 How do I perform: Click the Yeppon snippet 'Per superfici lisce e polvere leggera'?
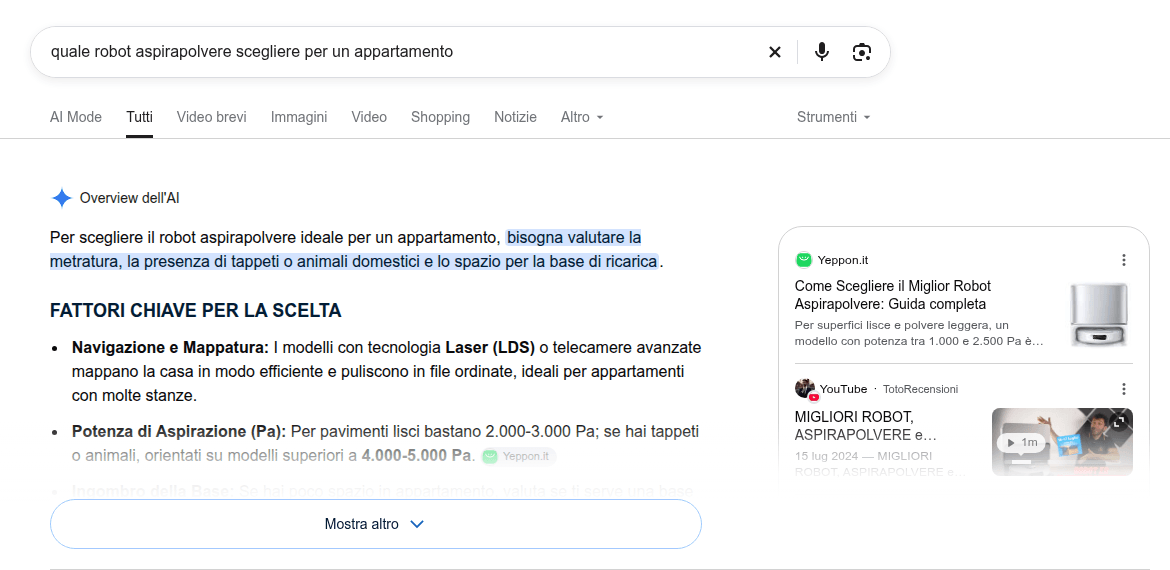click(x=919, y=333)
